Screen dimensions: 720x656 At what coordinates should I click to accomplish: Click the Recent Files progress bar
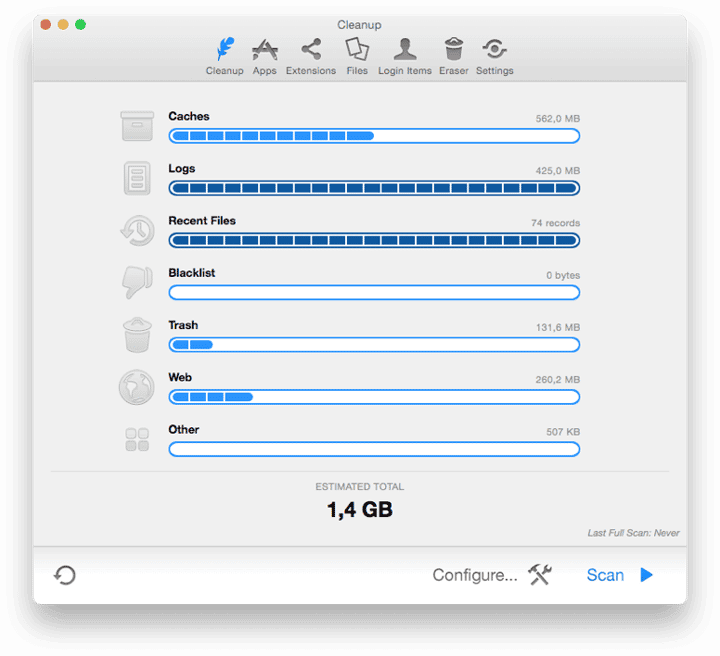(374, 241)
